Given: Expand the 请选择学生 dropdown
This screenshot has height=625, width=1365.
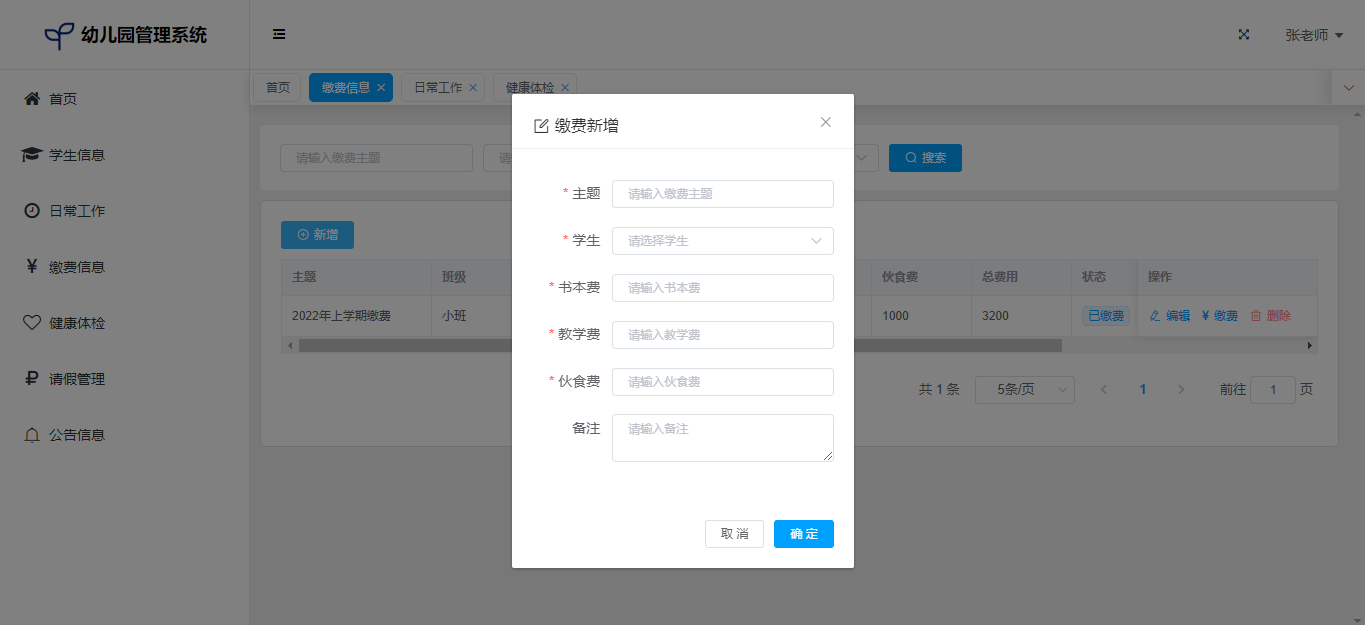Looking at the screenshot, I should tap(722, 241).
